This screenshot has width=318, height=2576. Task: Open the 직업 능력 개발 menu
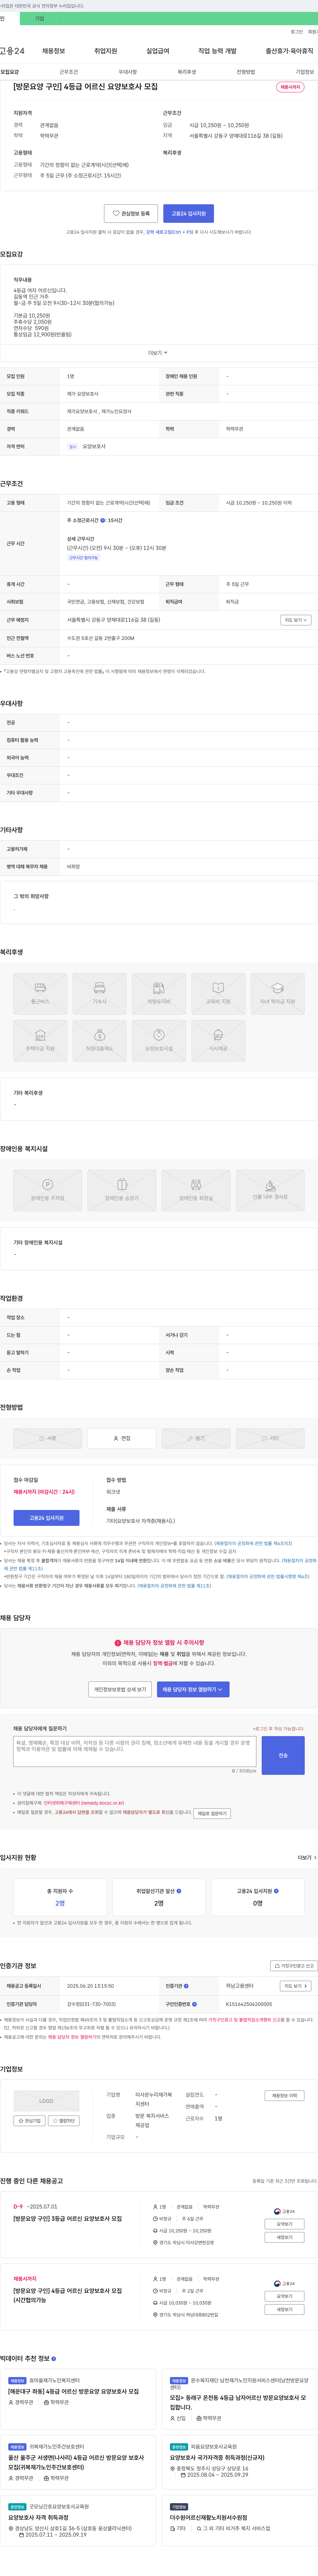tap(217, 51)
